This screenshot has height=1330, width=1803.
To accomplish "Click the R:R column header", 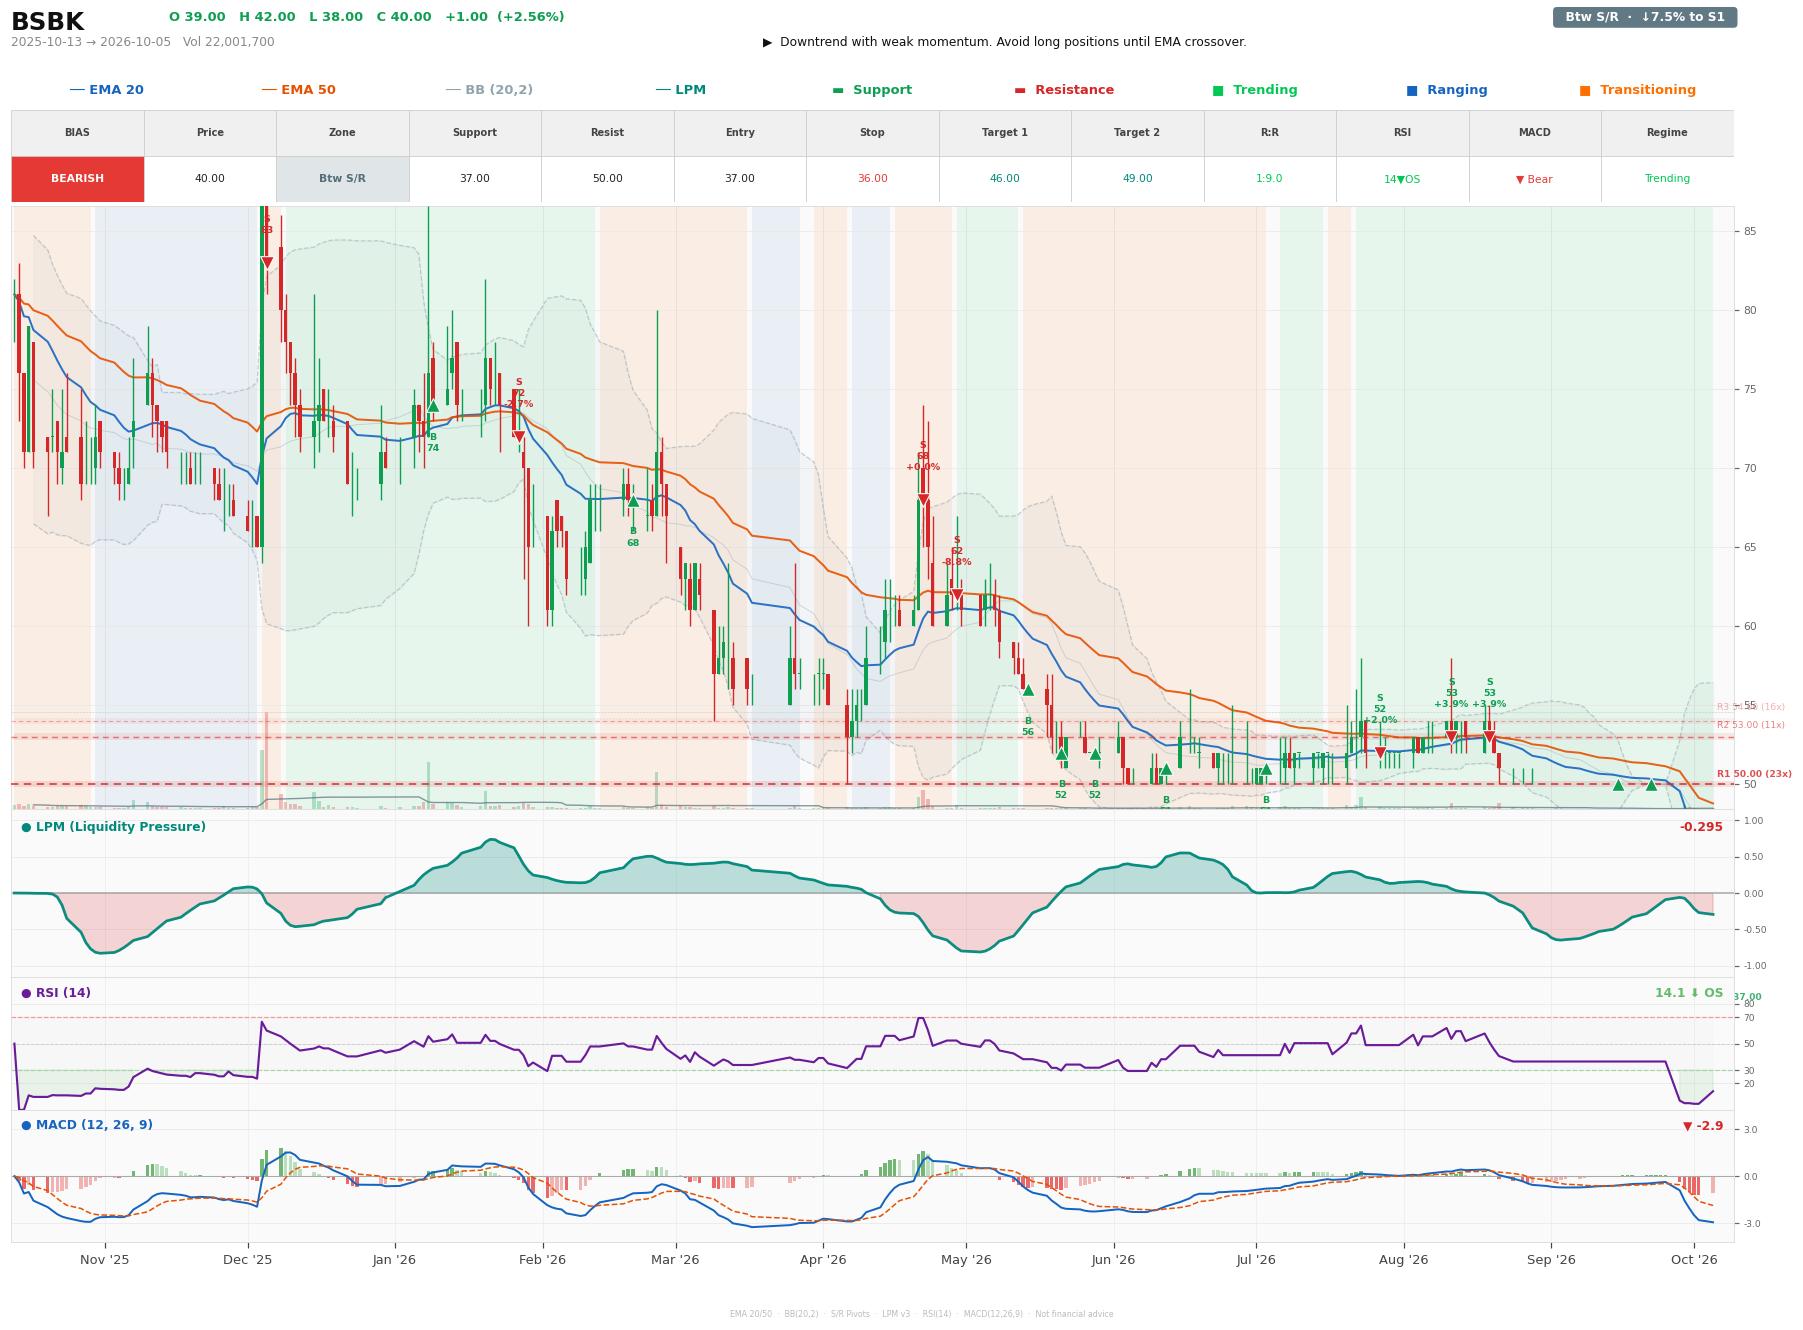I will (x=1269, y=133).
